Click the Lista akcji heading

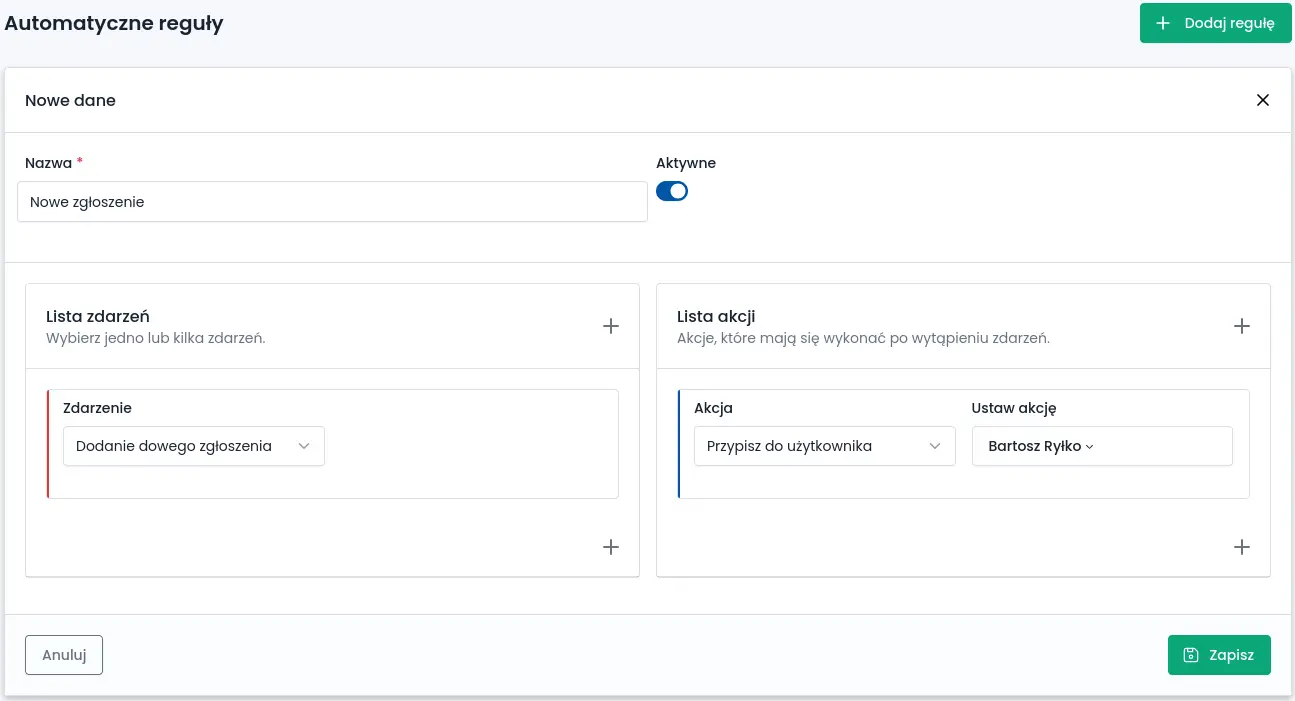pyautogui.click(x=716, y=316)
